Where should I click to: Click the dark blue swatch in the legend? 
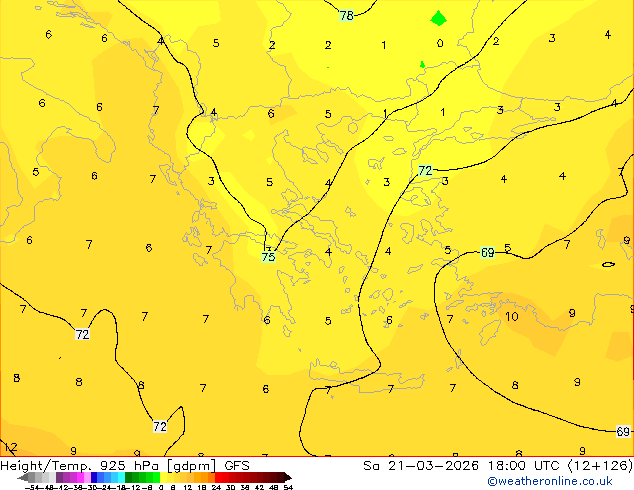point(94,477)
